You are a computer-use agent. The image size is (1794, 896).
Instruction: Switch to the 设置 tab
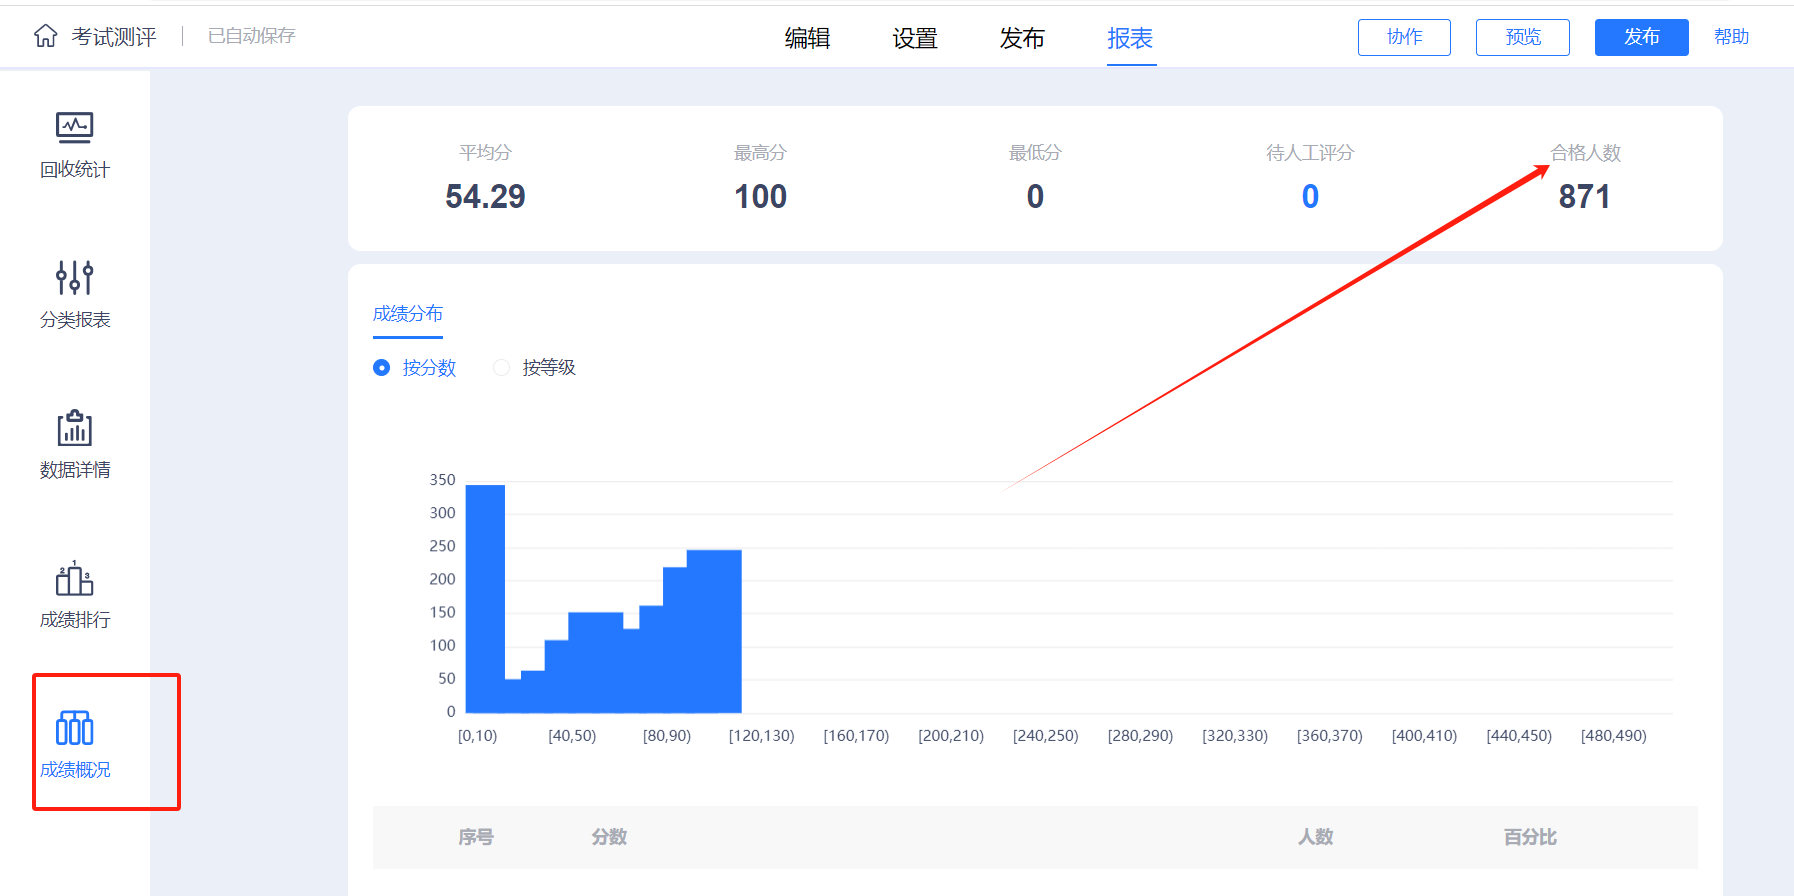915,38
